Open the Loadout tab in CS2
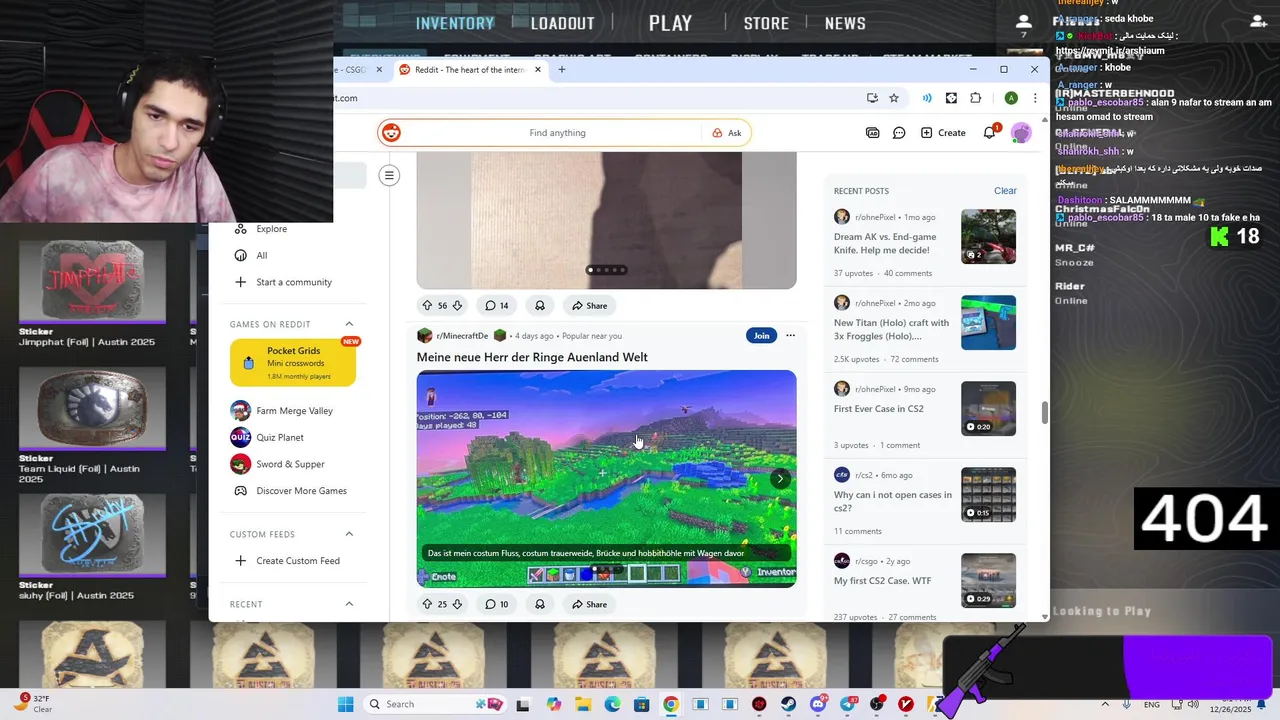1280x720 pixels. click(x=562, y=23)
